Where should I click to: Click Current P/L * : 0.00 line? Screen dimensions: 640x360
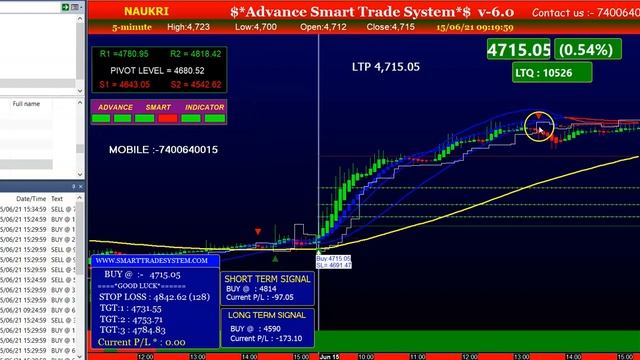[142, 342]
